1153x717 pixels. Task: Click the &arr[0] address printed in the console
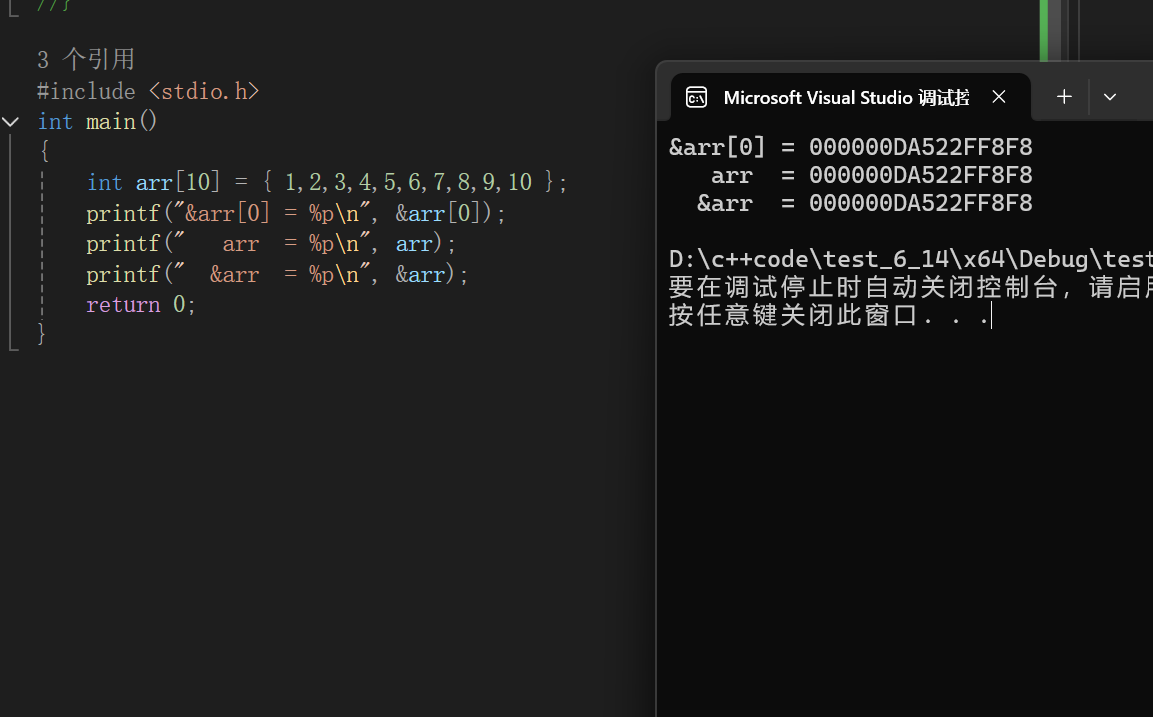click(921, 146)
